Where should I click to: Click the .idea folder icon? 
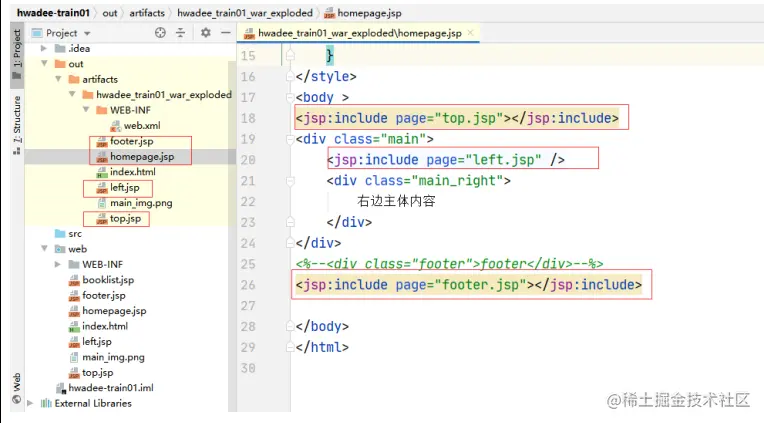(60, 48)
